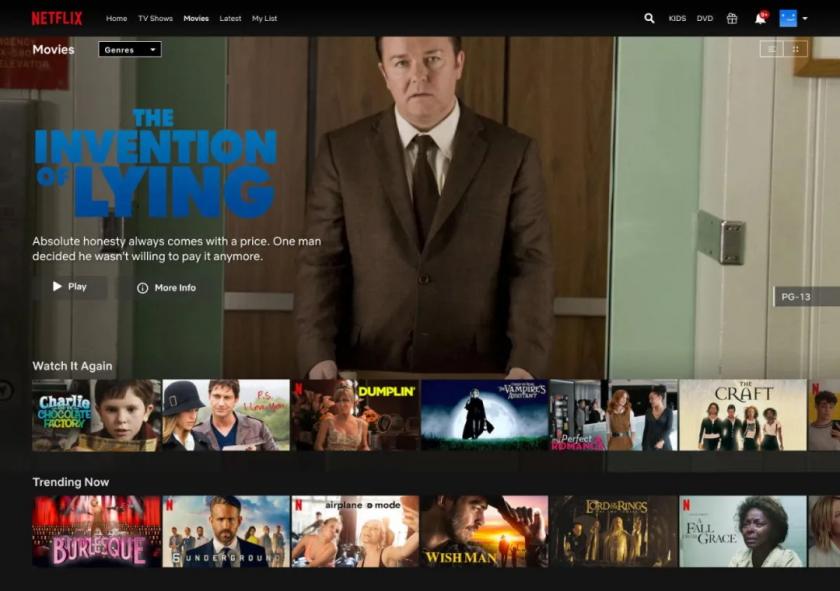Viewport: 840px width, 591px height.
Task: Go to the Home tab
Action: point(116,18)
